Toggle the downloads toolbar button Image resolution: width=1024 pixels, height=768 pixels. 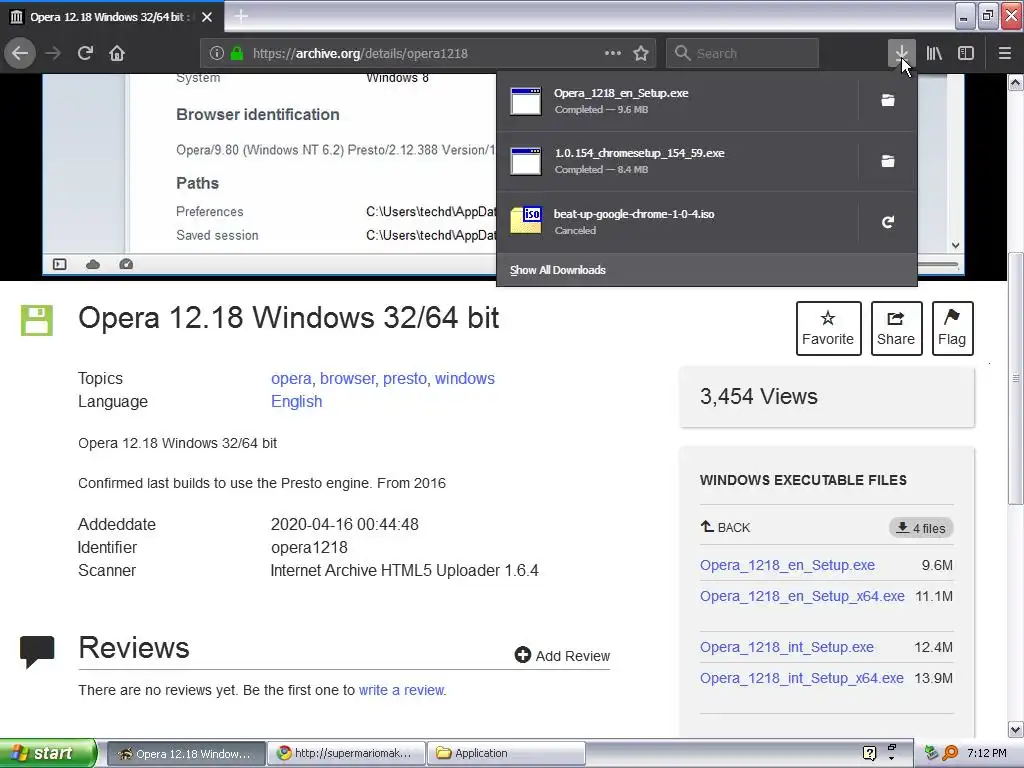(x=901, y=53)
